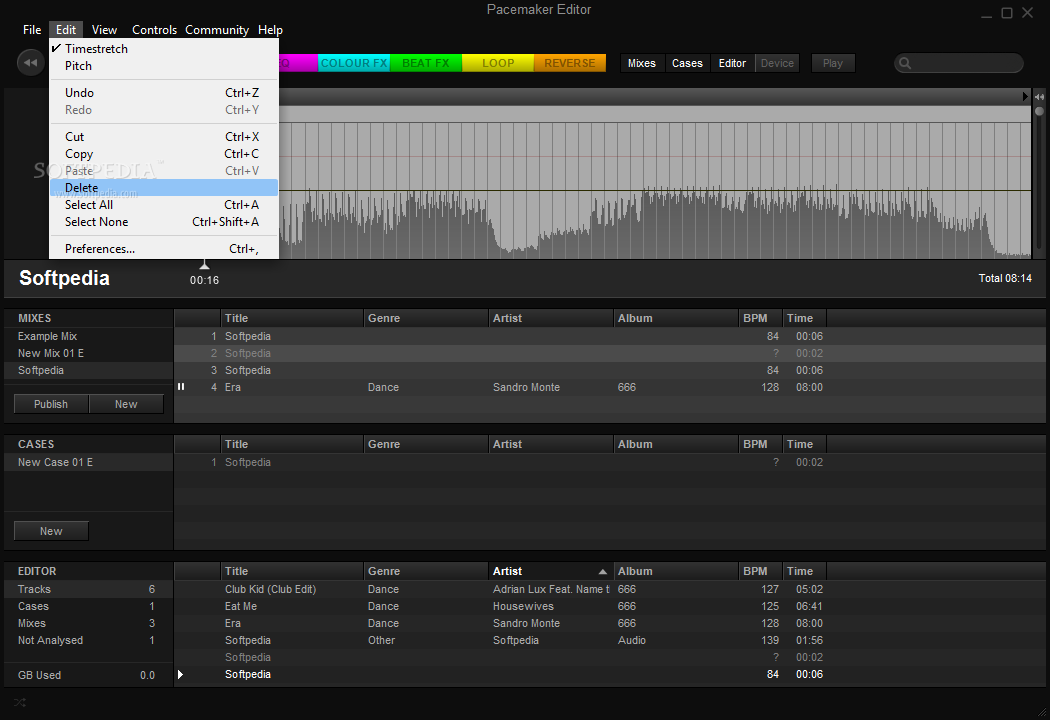Select the Era track in Mixes list
Viewport: 1050px width, 720px height.
tap(609, 387)
